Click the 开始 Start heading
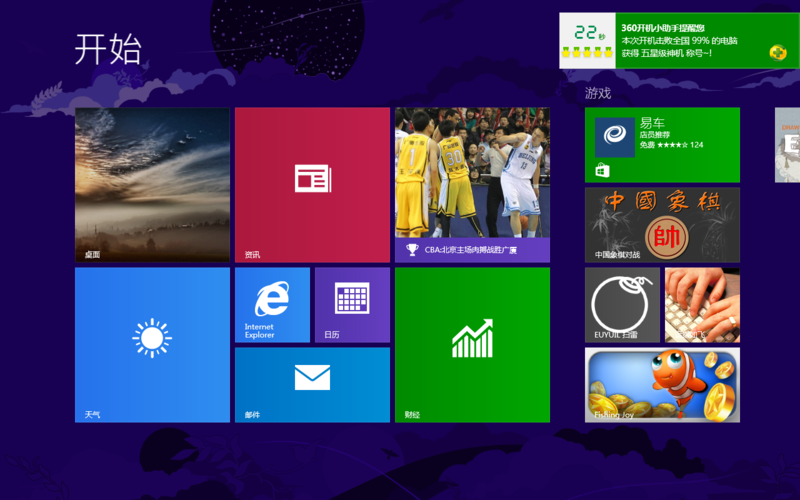Viewport: 800px width, 500px height. pos(108,49)
